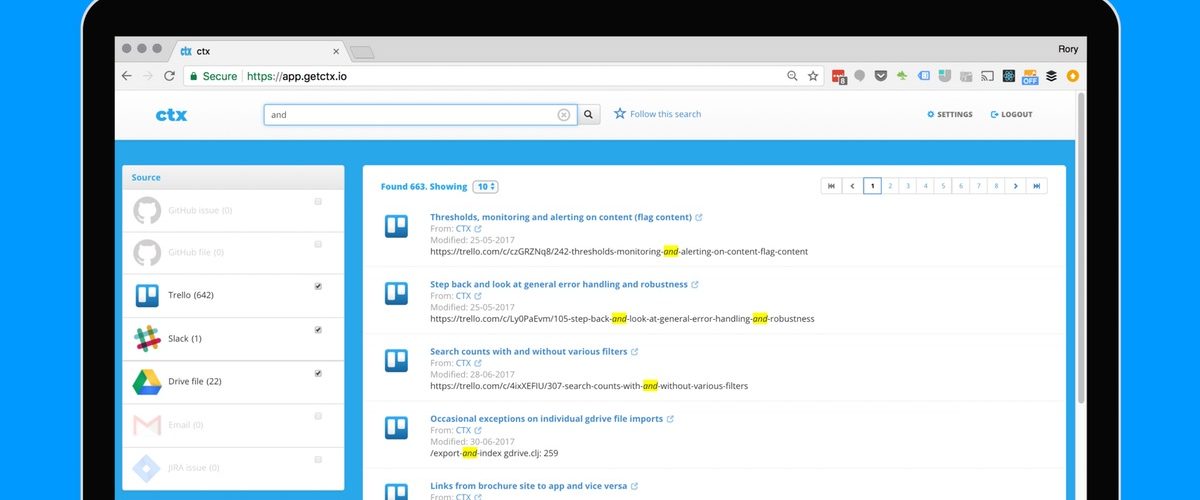Uncheck the Trello (642) source checkbox
Screen dimensions: 1200x500
318,287
